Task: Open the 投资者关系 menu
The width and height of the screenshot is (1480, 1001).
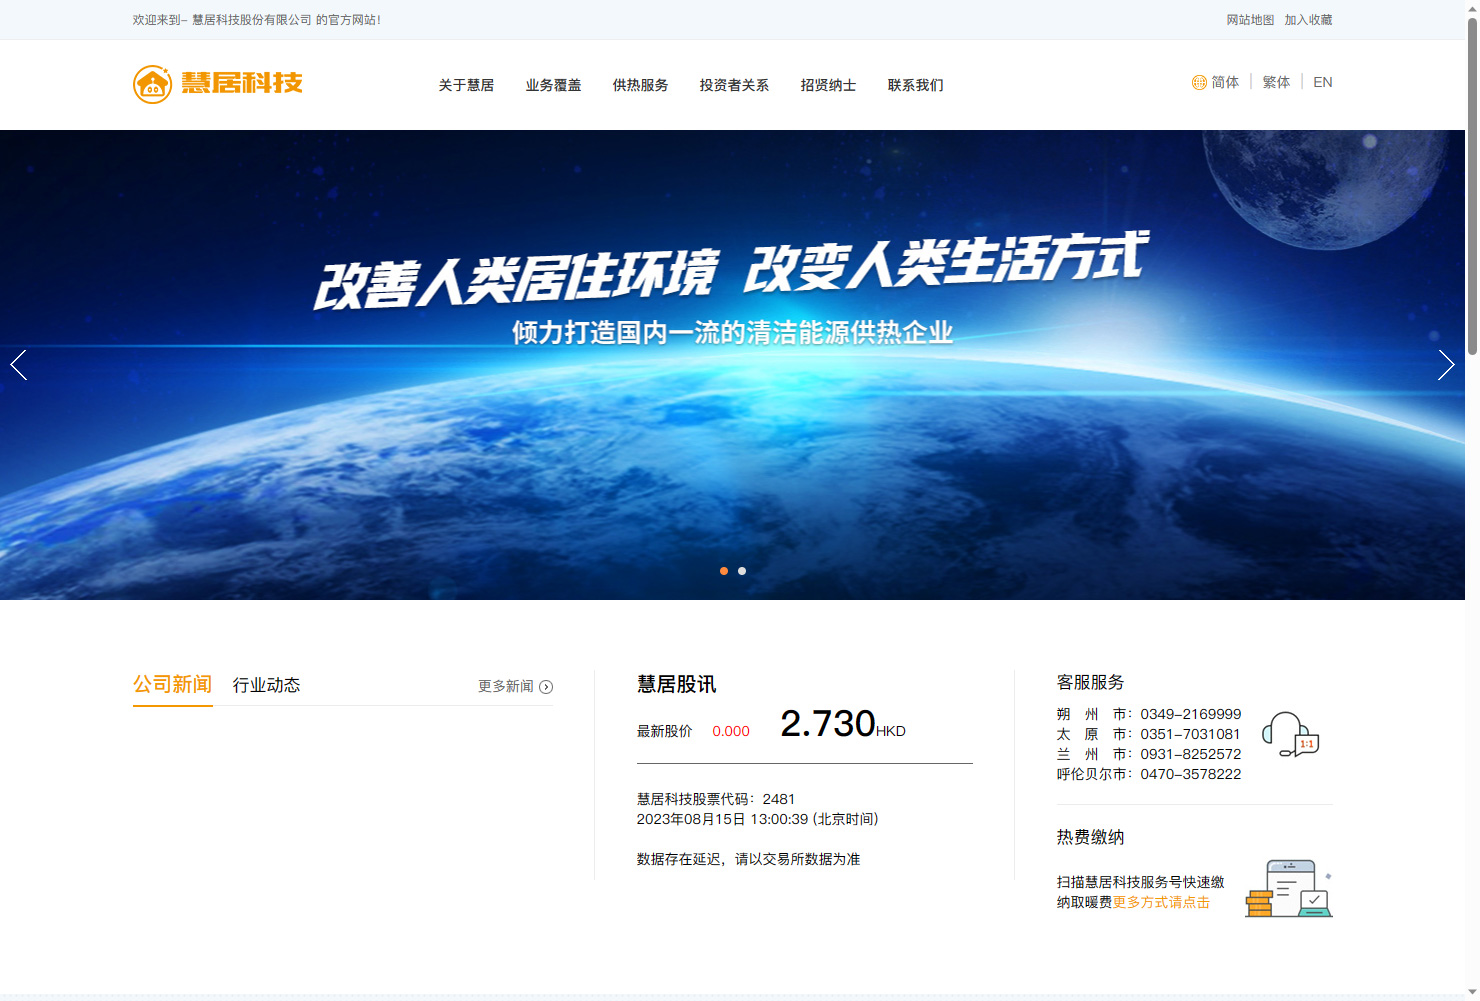Action: (x=734, y=85)
